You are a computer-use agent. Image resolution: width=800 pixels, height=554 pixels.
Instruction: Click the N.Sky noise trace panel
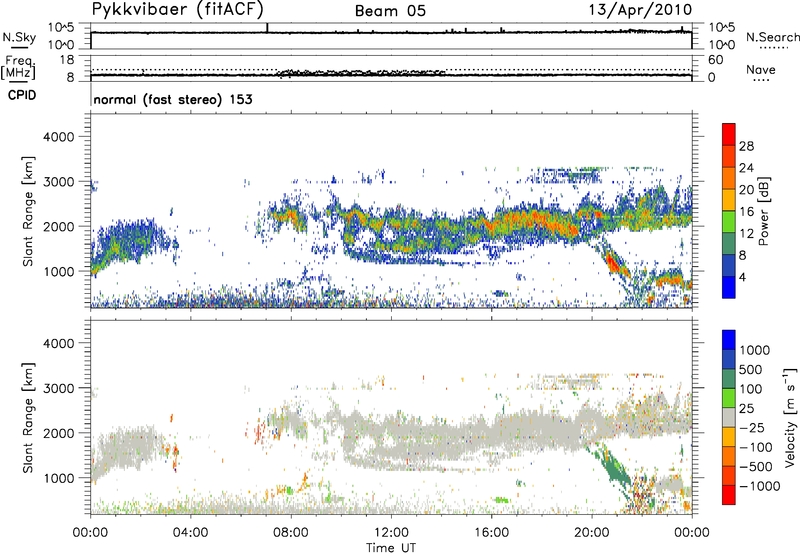coord(391,36)
